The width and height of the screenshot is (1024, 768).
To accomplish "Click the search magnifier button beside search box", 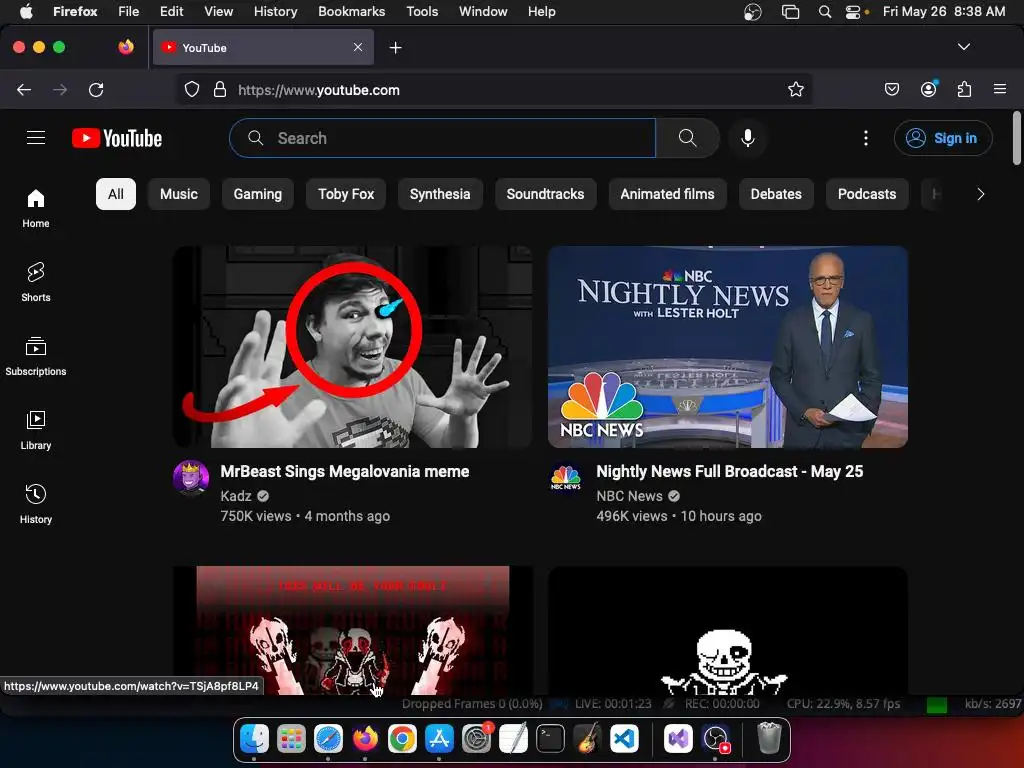I will [688, 138].
